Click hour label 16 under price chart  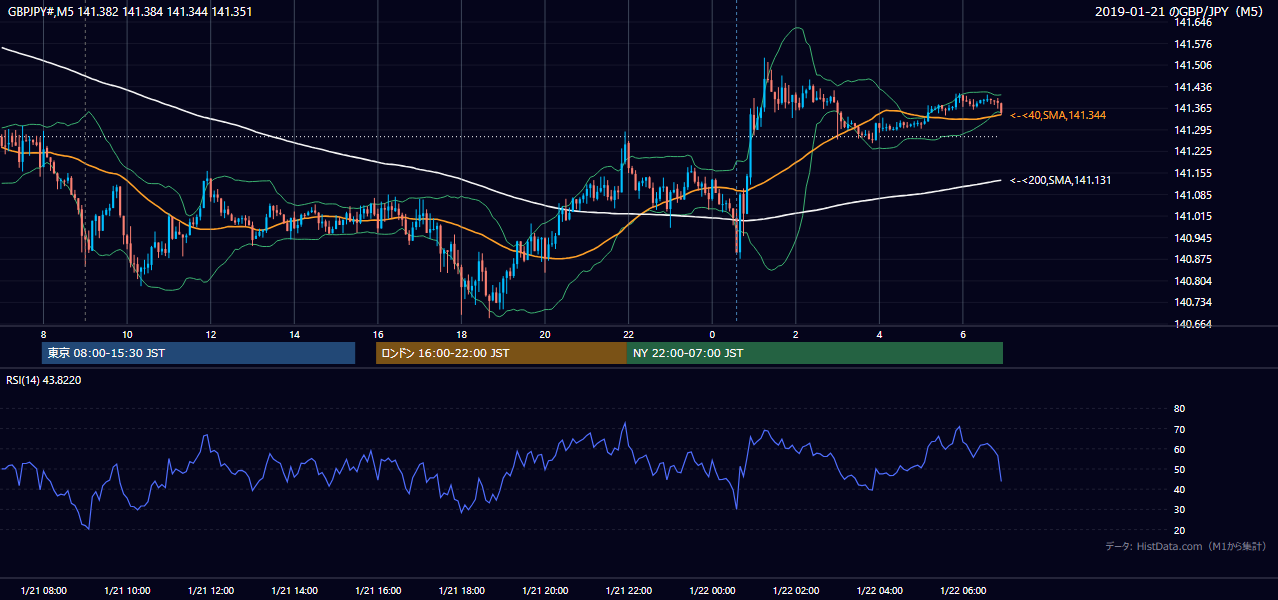(x=378, y=334)
